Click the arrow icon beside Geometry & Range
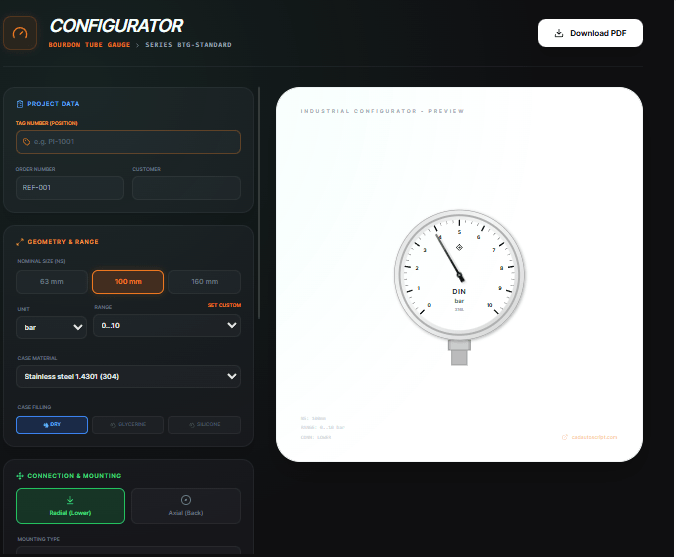This screenshot has width=676, height=557. pyautogui.click(x=20, y=242)
